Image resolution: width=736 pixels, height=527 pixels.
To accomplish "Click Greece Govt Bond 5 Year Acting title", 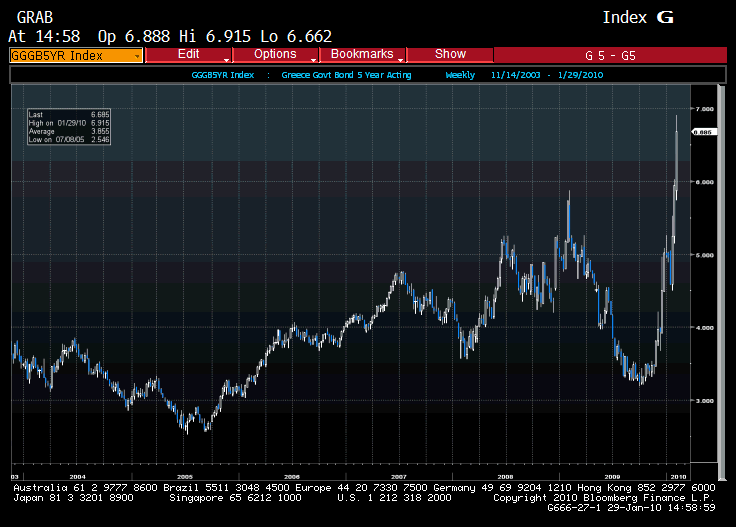I will pyautogui.click(x=346, y=75).
